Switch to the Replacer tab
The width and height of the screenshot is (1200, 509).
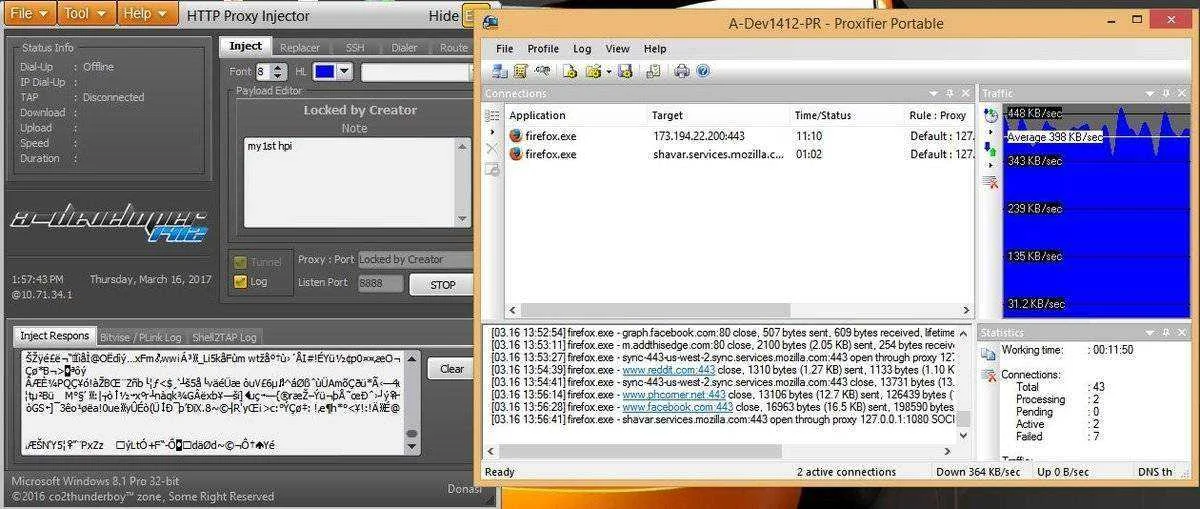coord(300,47)
